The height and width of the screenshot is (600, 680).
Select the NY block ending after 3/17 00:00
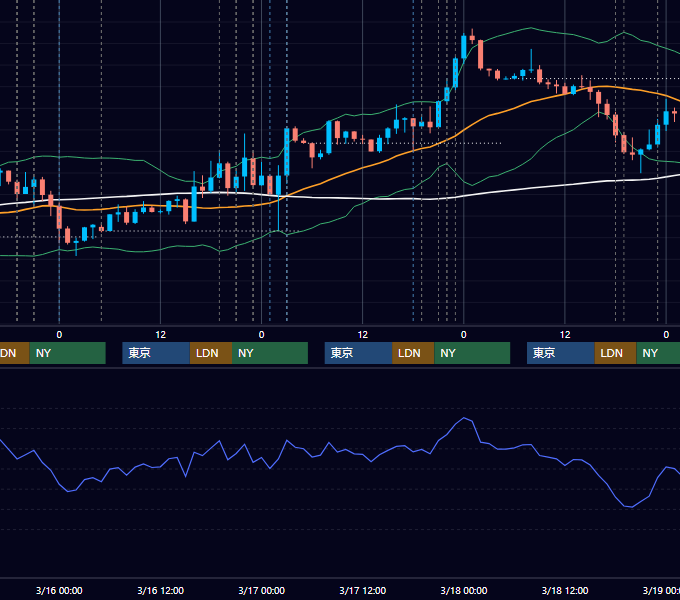[x=270, y=353]
